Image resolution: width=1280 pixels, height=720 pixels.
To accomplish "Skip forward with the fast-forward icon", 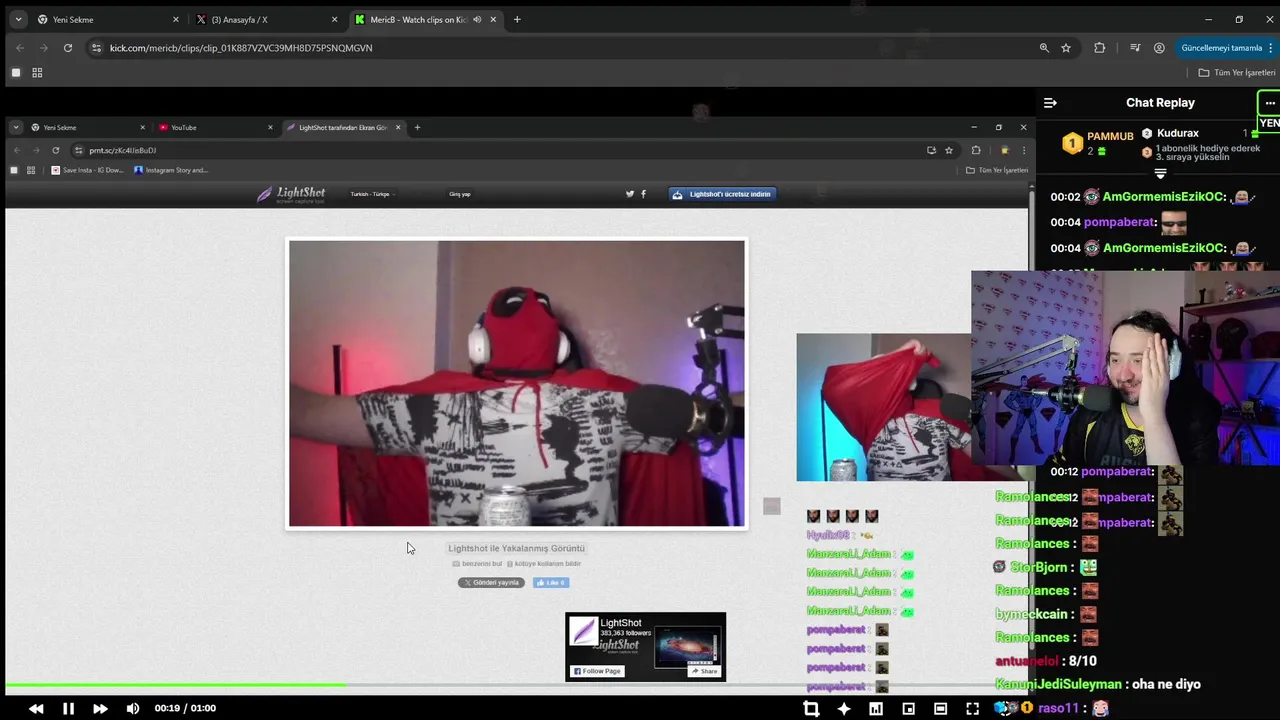I will point(100,708).
